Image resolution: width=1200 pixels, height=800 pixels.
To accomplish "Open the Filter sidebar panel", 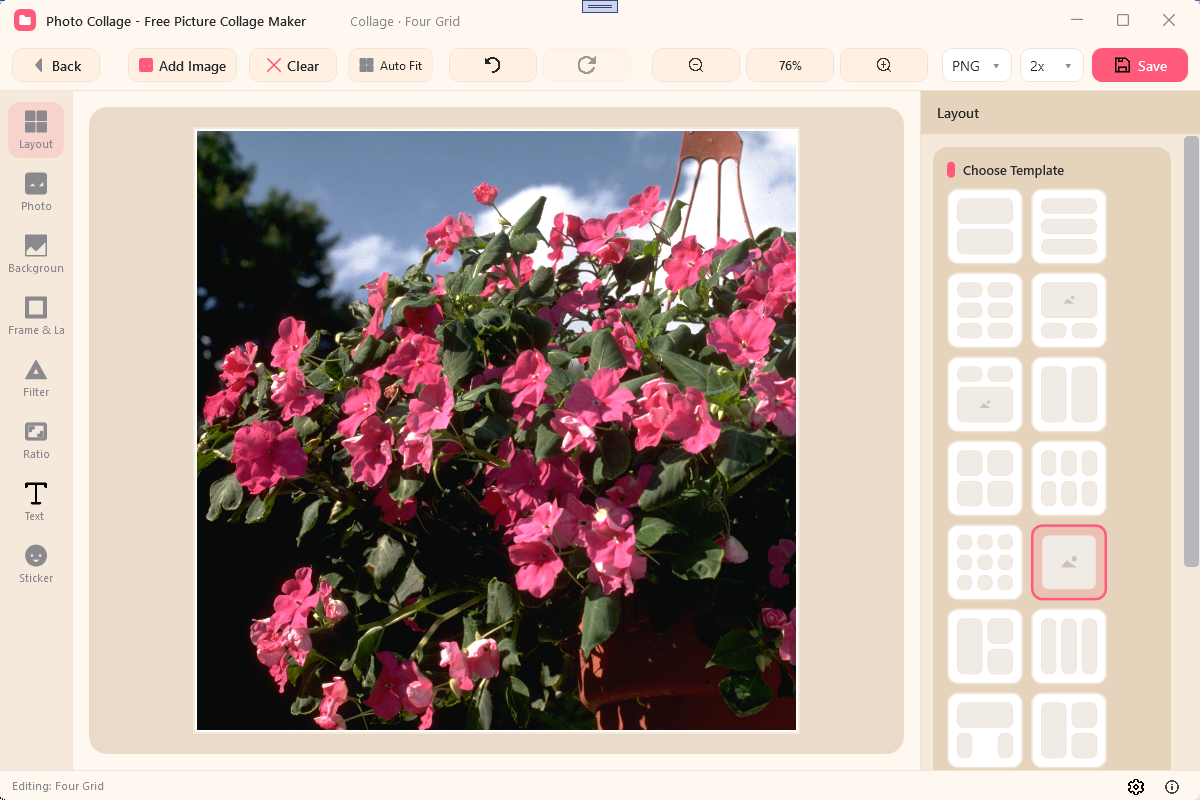I will [36, 378].
